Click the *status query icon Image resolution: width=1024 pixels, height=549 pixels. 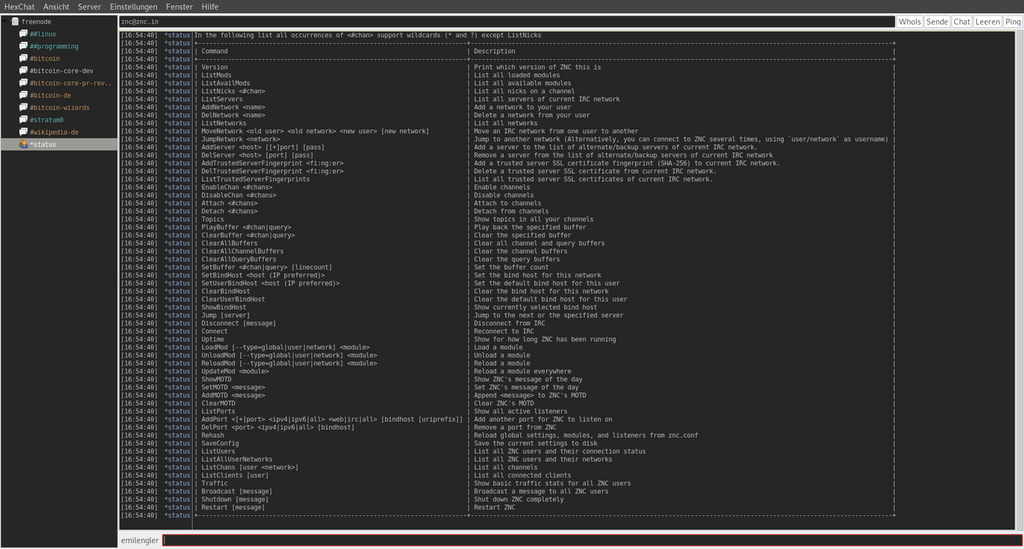pos(24,144)
